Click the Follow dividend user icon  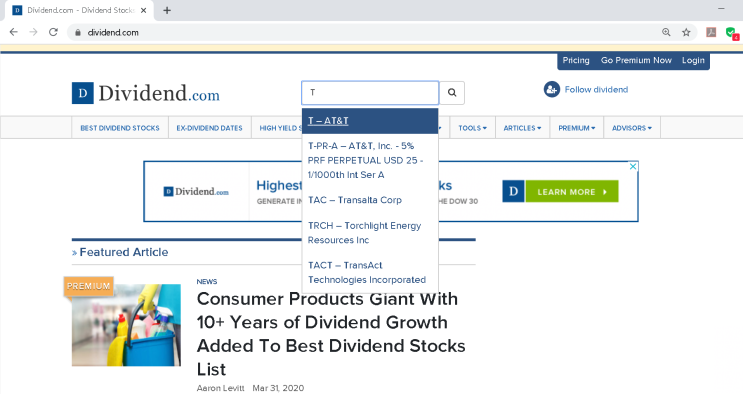click(x=552, y=89)
